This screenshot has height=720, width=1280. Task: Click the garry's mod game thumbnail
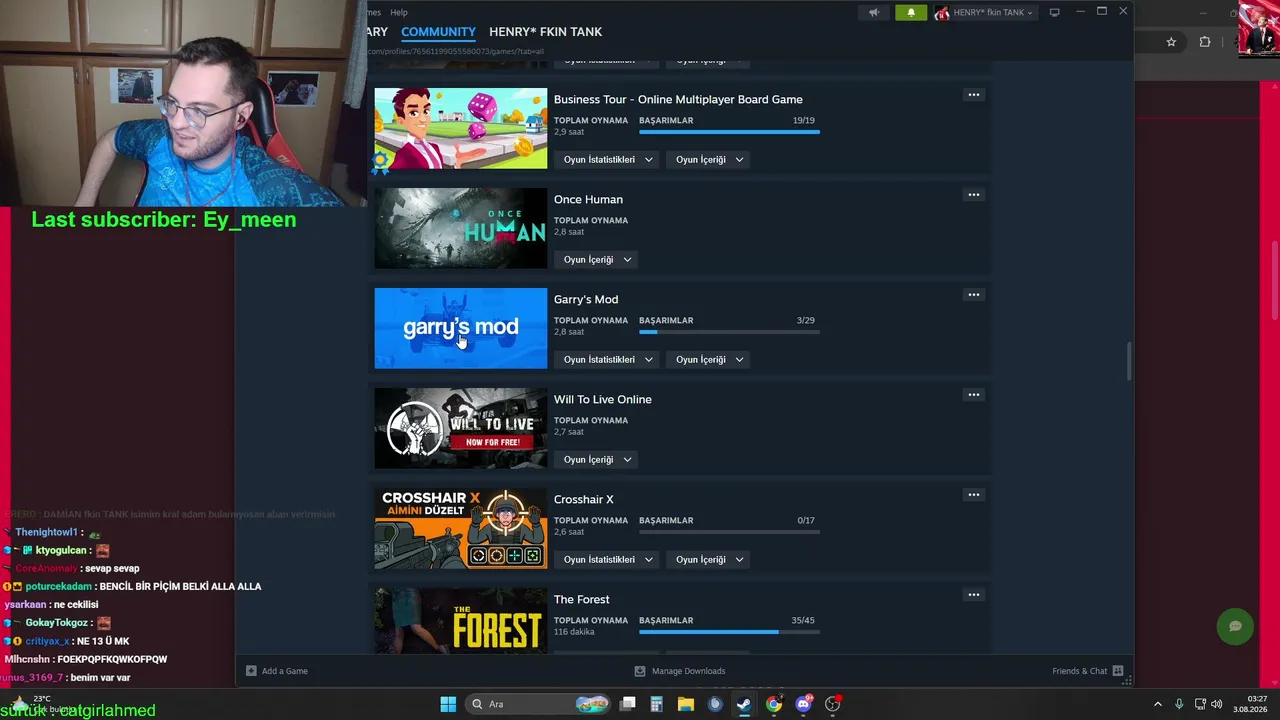[461, 328]
